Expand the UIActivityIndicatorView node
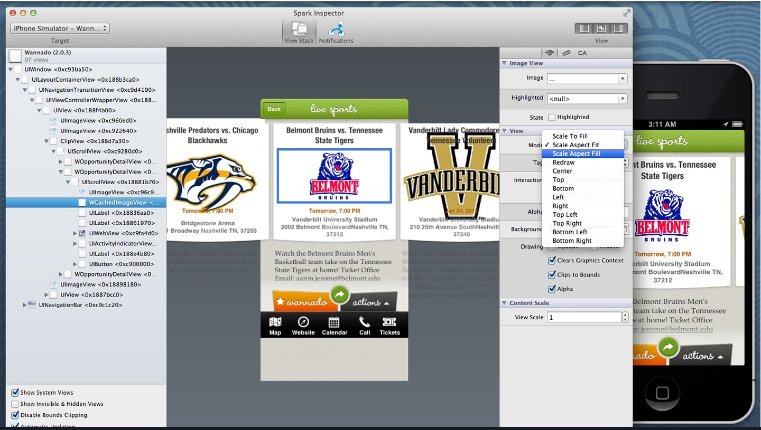This screenshot has height=430, width=761. [75, 244]
